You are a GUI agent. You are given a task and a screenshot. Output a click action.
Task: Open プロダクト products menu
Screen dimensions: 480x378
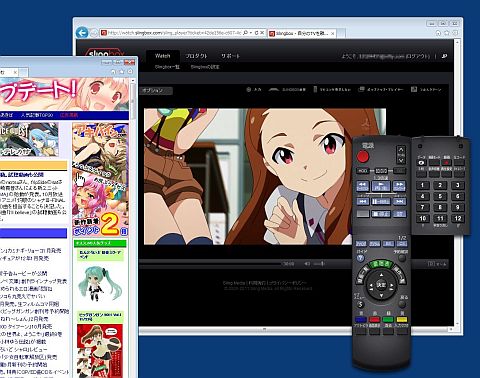pos(196,56)
